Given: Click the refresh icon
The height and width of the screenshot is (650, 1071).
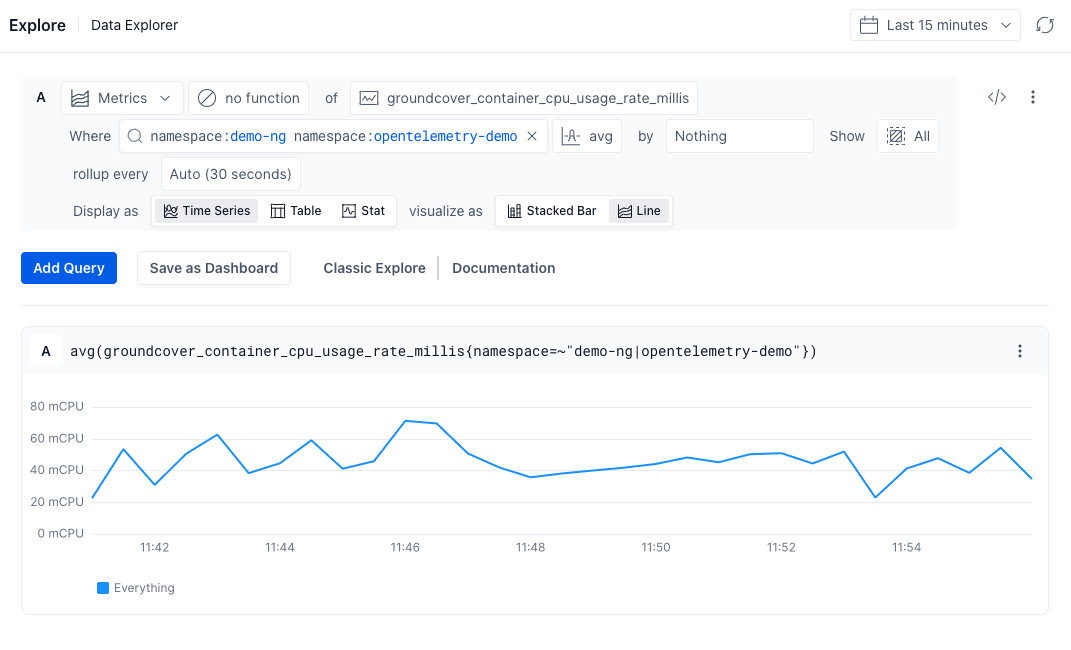Looking at the screenshot, I should coord(1045,25).
